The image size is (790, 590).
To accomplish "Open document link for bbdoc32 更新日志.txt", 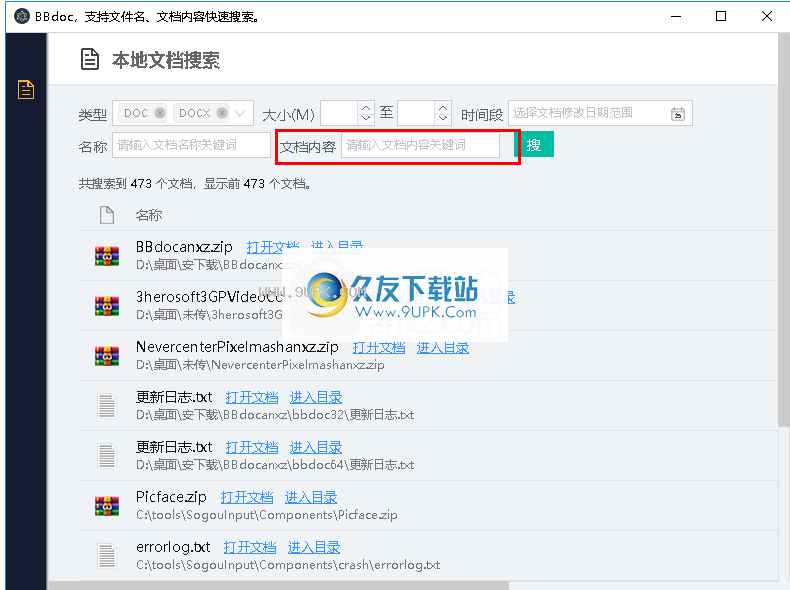I will 252,398.
